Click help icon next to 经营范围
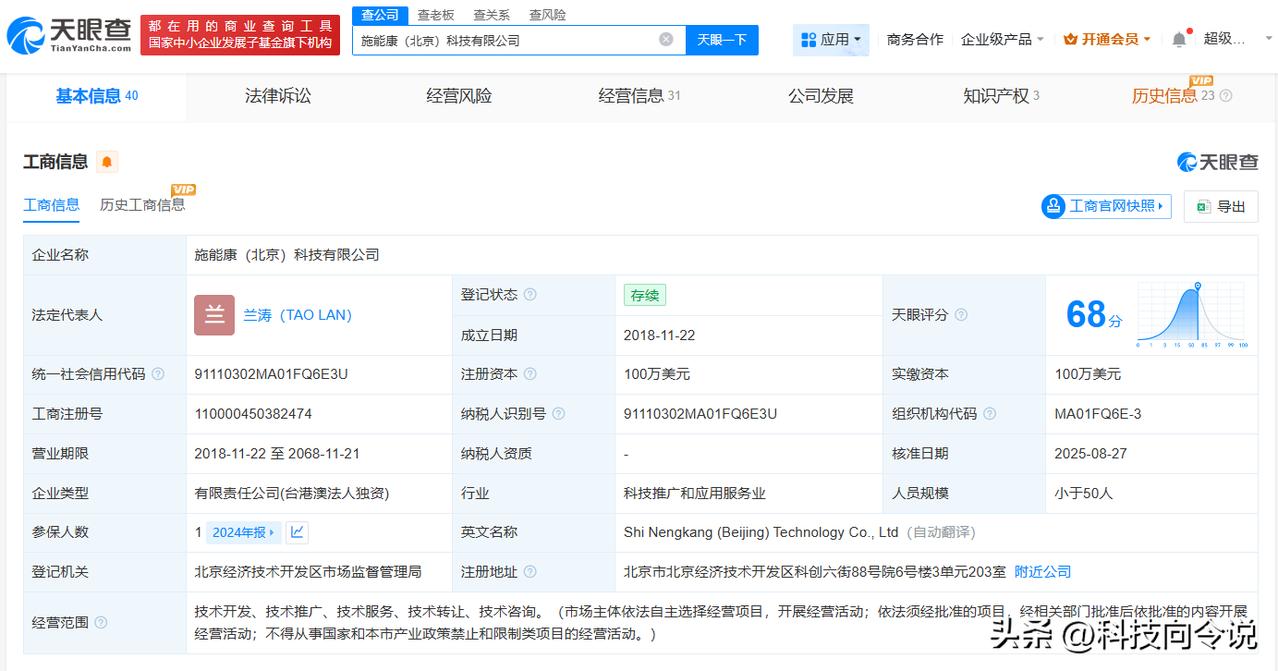This screenshot has height=671, width=1278. point(101,623)
